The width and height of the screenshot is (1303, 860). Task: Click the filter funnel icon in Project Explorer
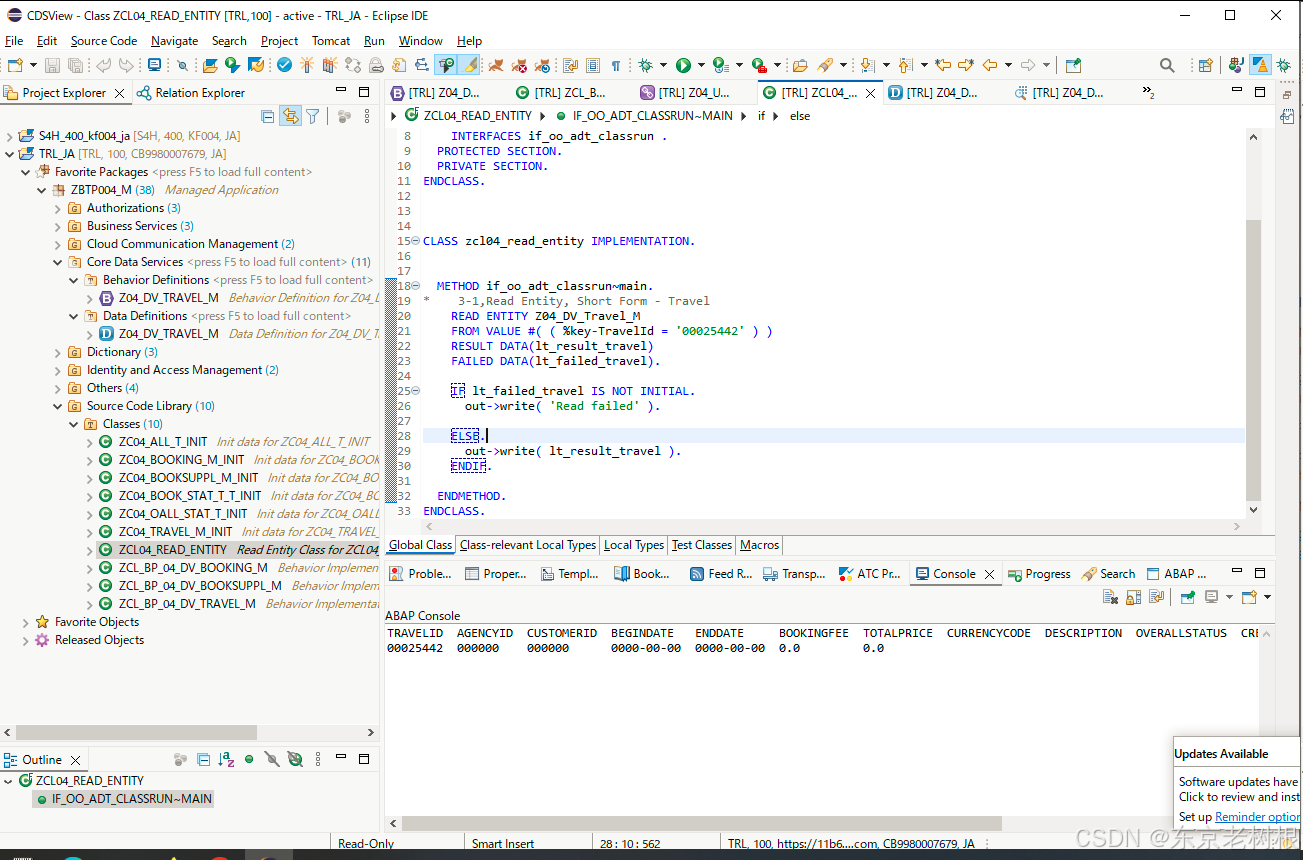click(313, 116)
